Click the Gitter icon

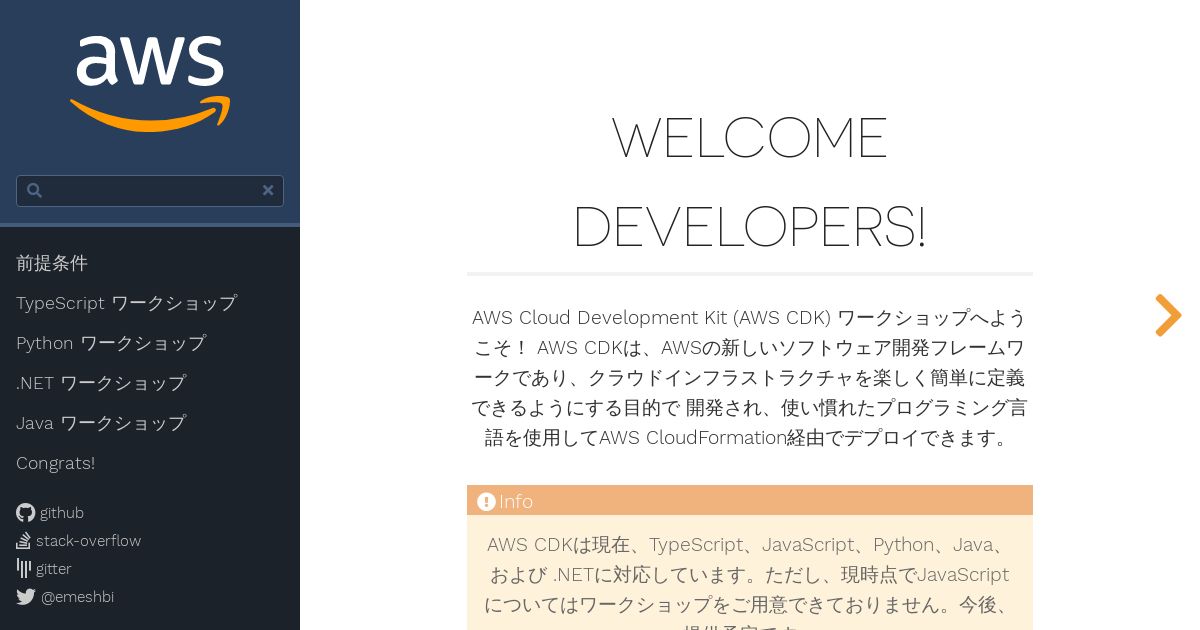tap(23, 569)
